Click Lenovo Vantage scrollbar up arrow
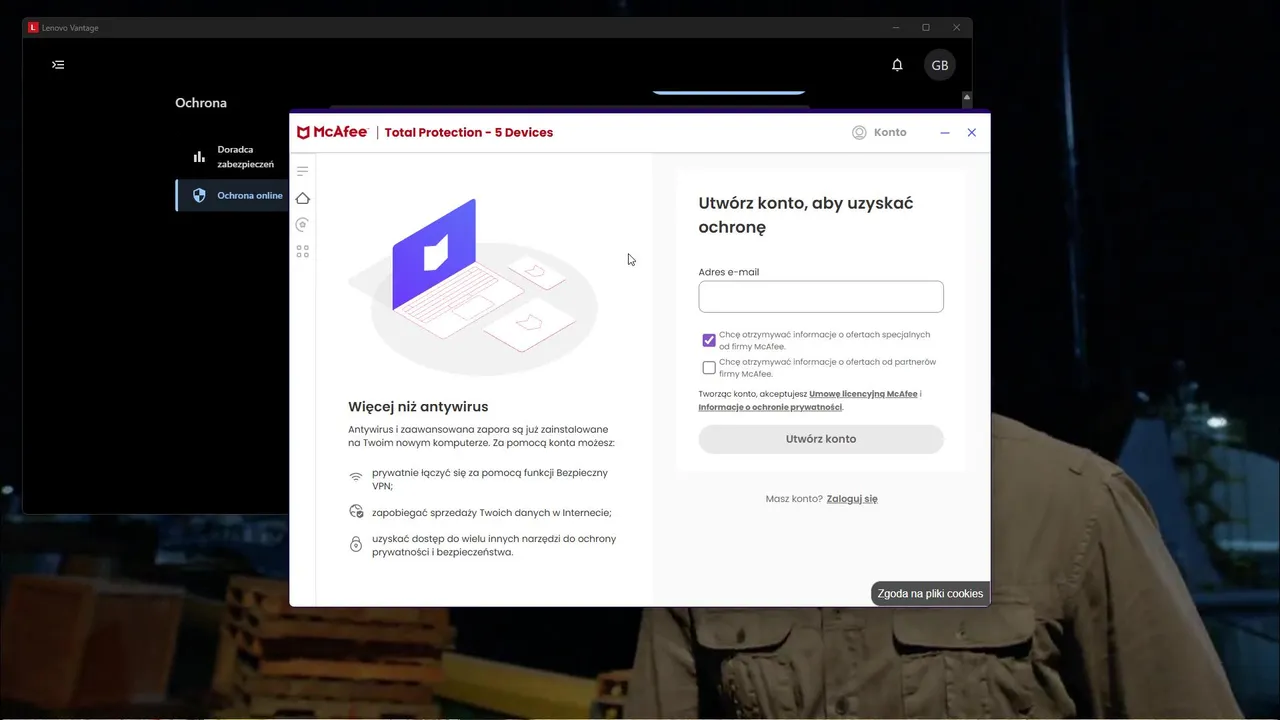This screenshot has height=720, width=1280. point(967,97)
